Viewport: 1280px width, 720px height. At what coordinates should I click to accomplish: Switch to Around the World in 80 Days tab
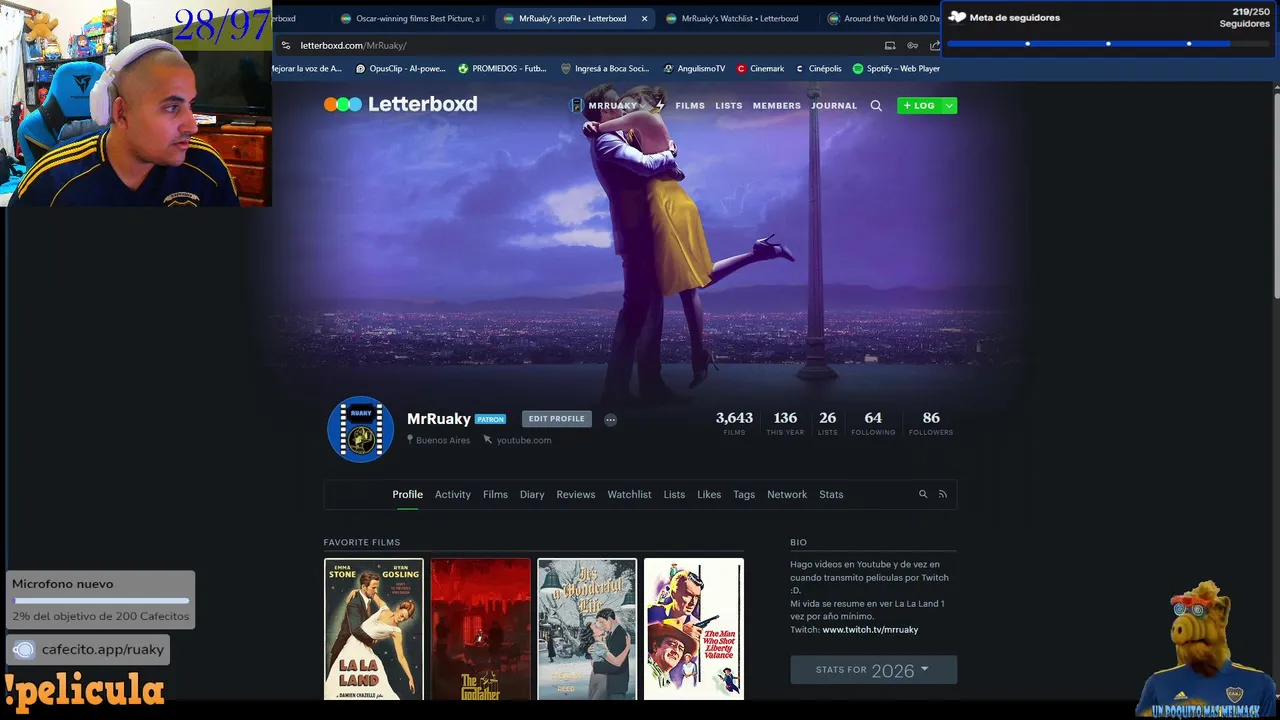pos(885,18)
